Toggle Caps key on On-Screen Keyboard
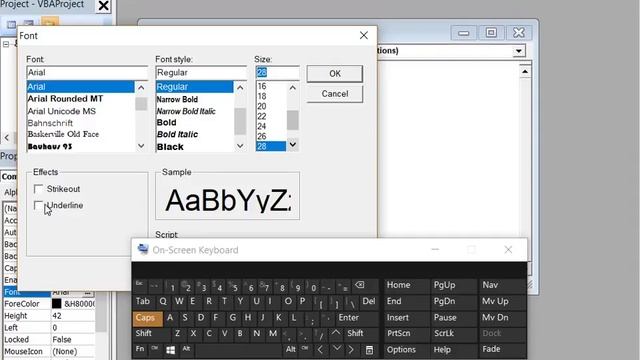The height and width of the screenshot is (360, 640). pos(148,318)
